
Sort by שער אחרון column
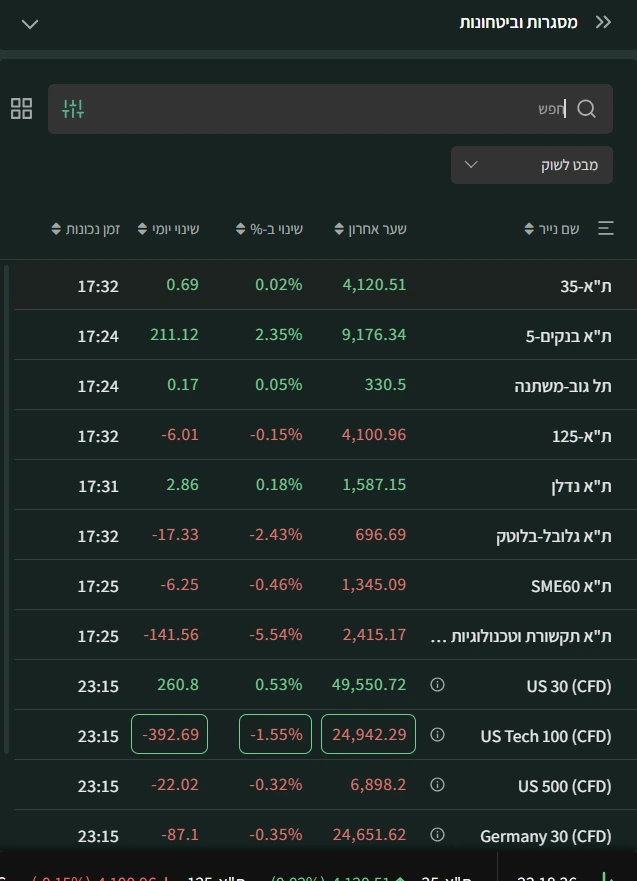[x=370, y=229]
